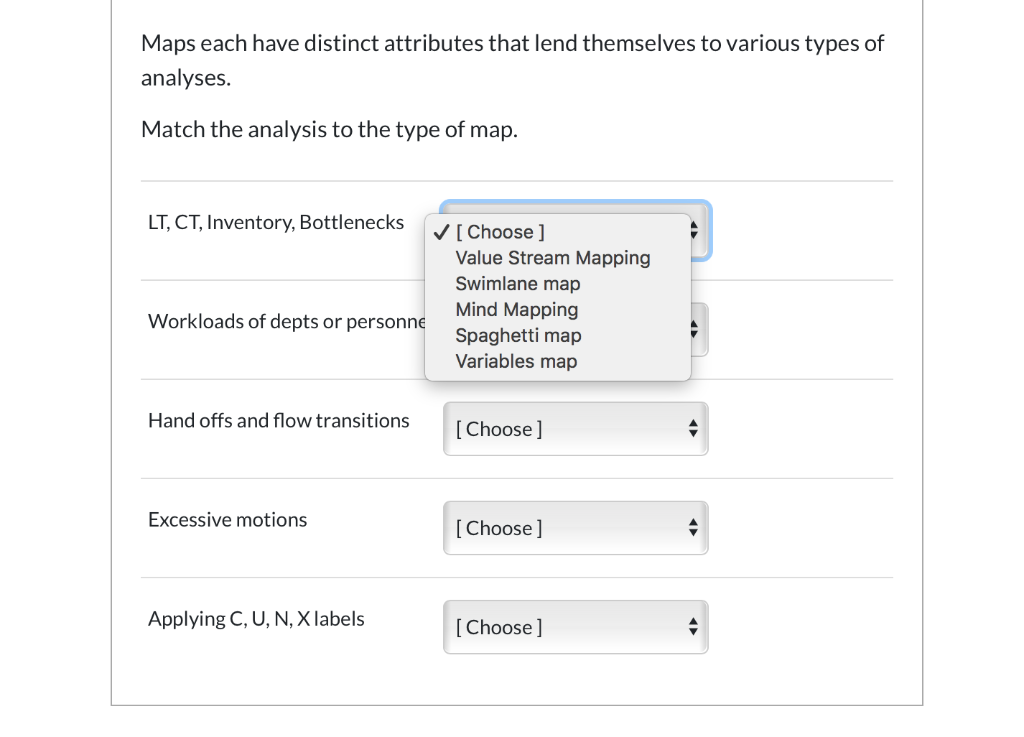The image size is (1024, 737).
Task: Open the dropdown beside "Applying C, U, N, X labels"
Action: [x=575, y=626]
